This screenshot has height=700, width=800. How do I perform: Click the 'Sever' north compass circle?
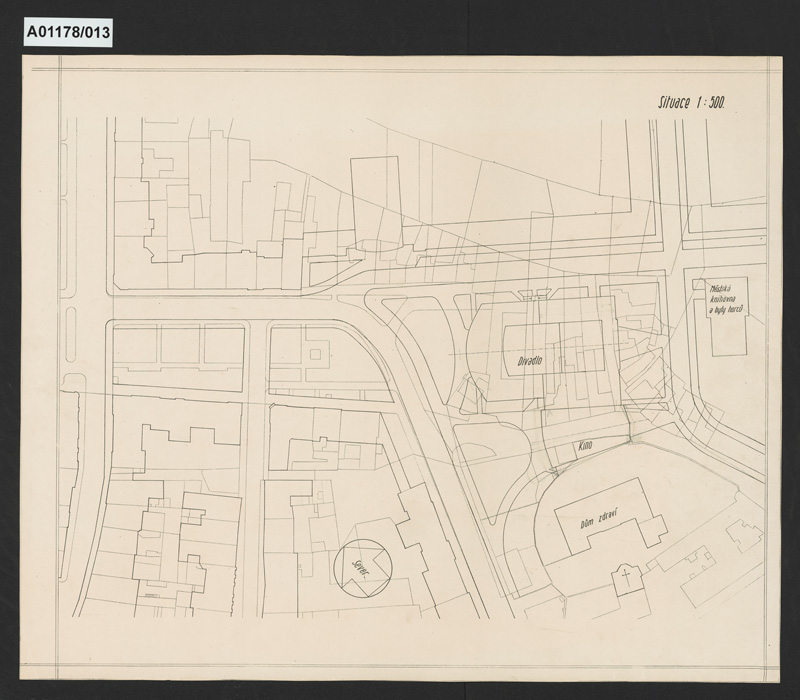(x=363, y=568)
